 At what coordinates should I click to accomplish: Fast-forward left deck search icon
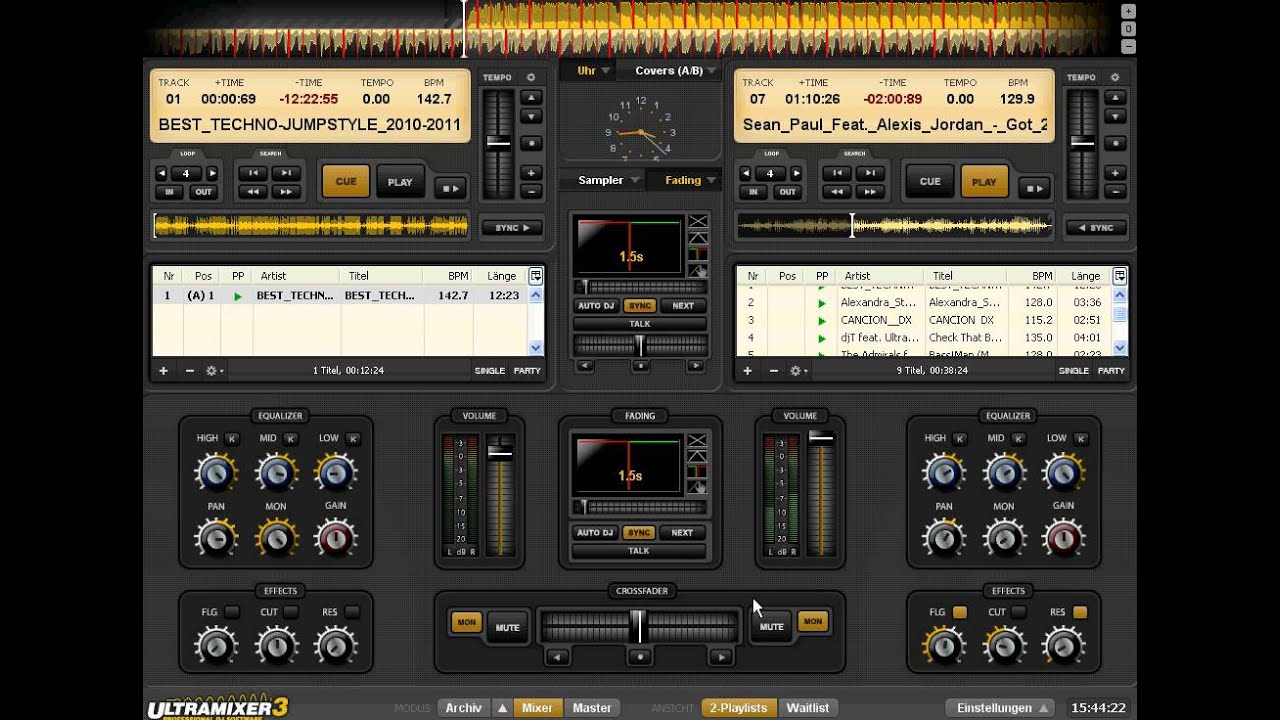pos(286,192)
